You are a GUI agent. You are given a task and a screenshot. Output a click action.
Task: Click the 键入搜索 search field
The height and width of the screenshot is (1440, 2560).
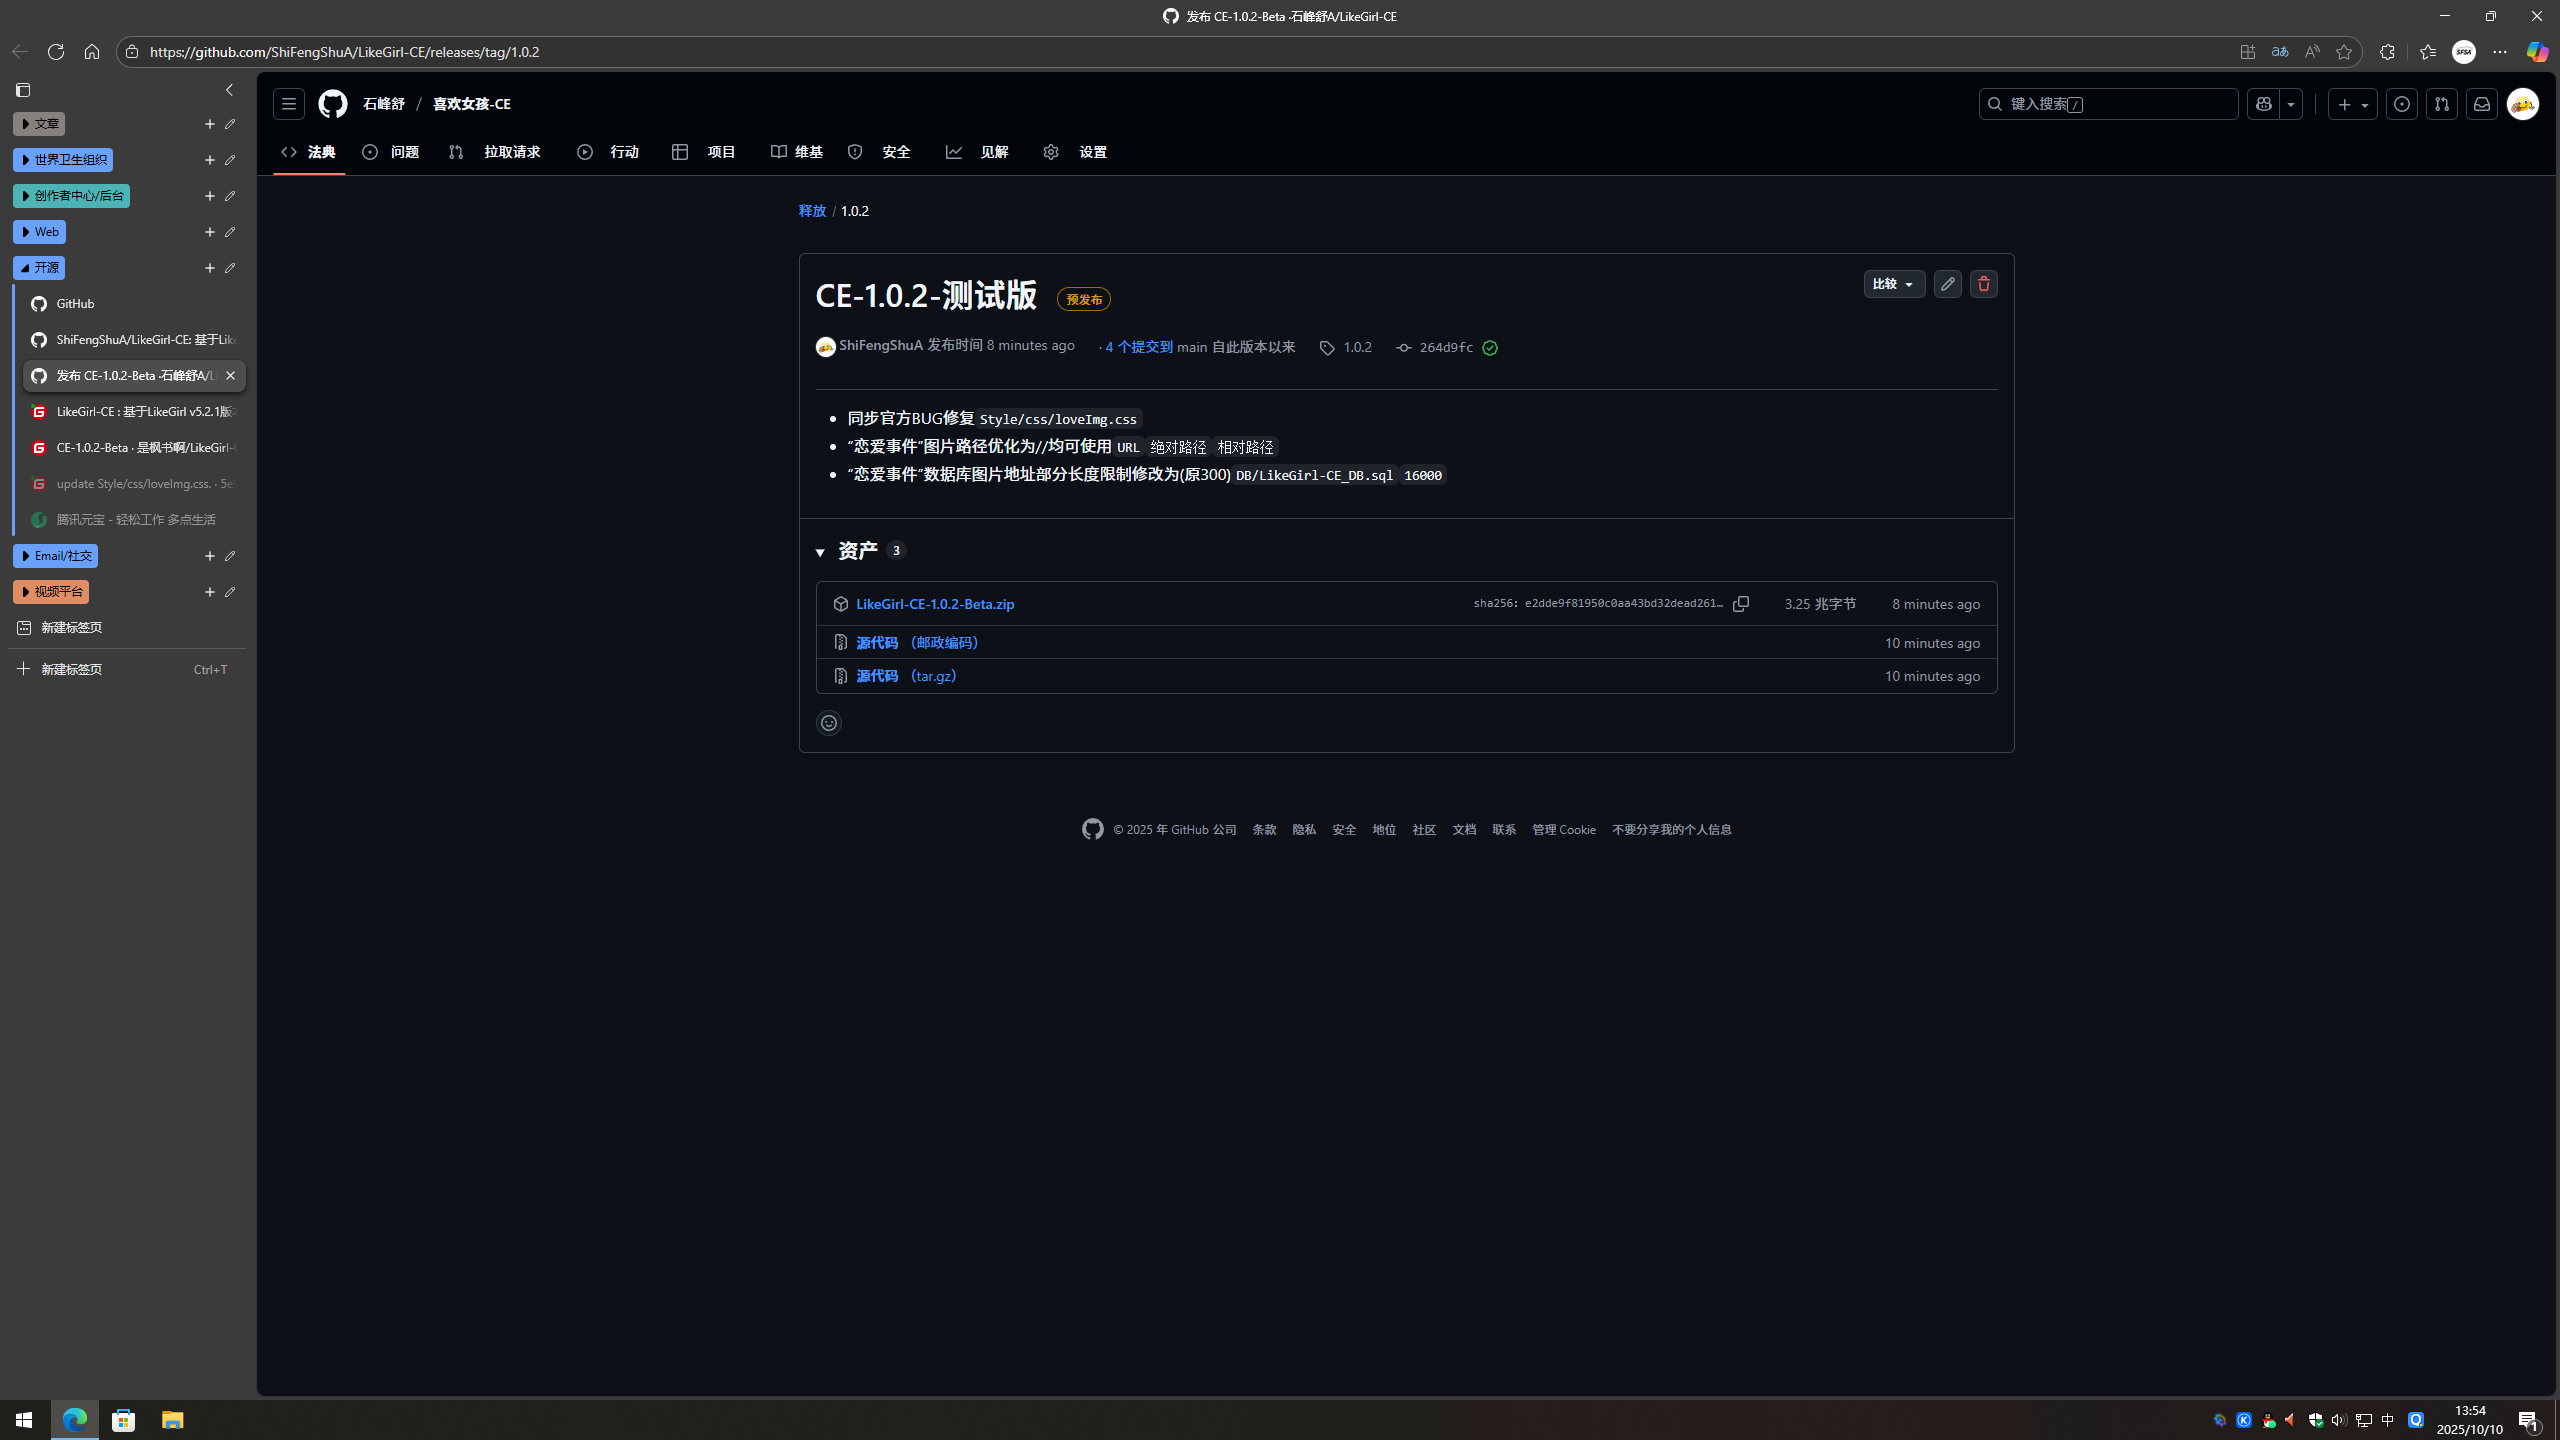[2108, 104]
